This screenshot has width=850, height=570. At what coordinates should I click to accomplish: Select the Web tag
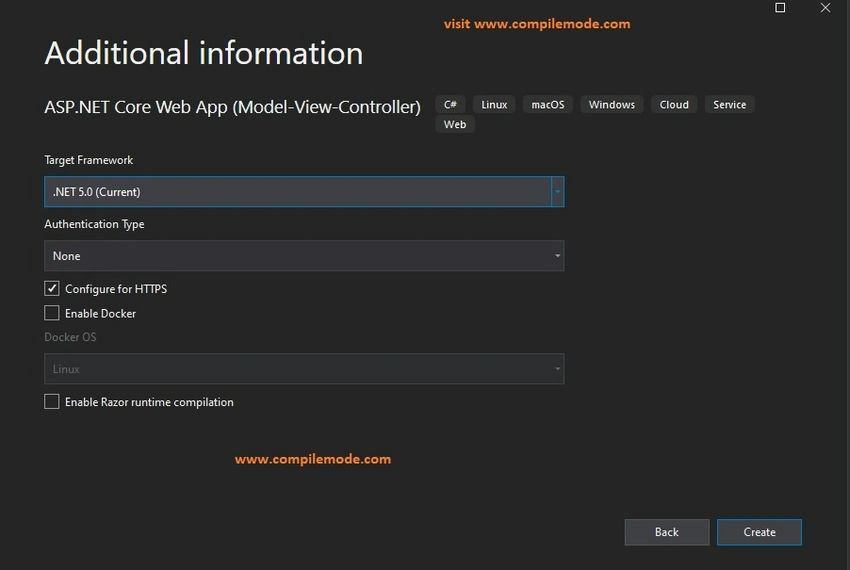click(455, 124)
